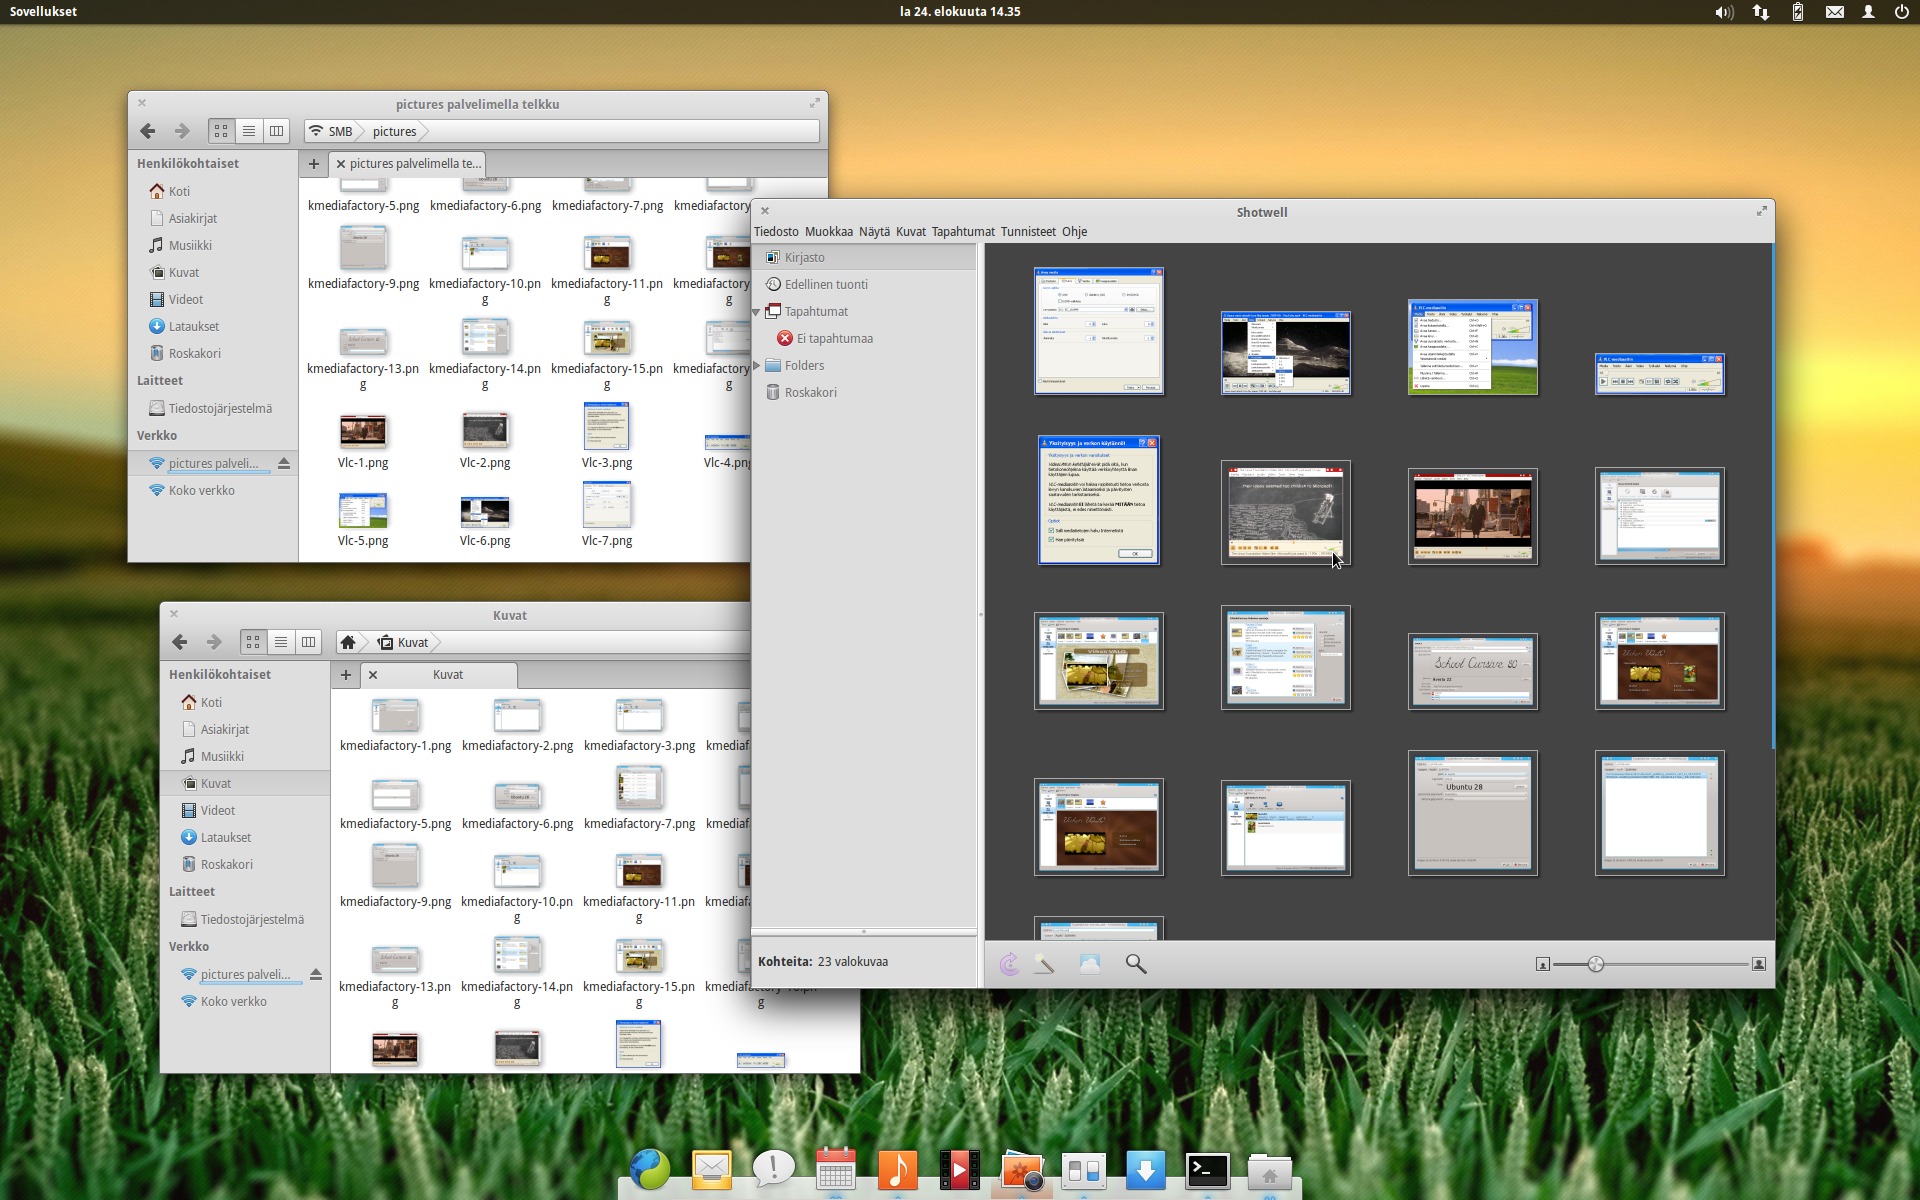
Task: Select the Vlc-5.png file
Action: (x=363, y=519)
